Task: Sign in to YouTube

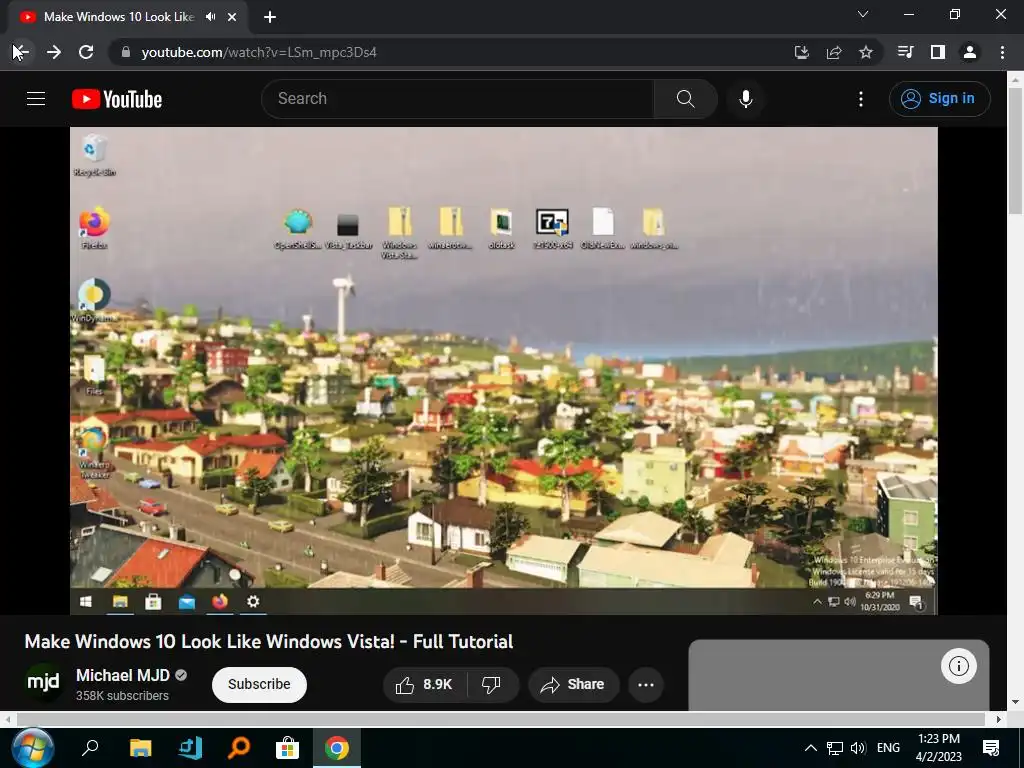Action: pos(939,99)
